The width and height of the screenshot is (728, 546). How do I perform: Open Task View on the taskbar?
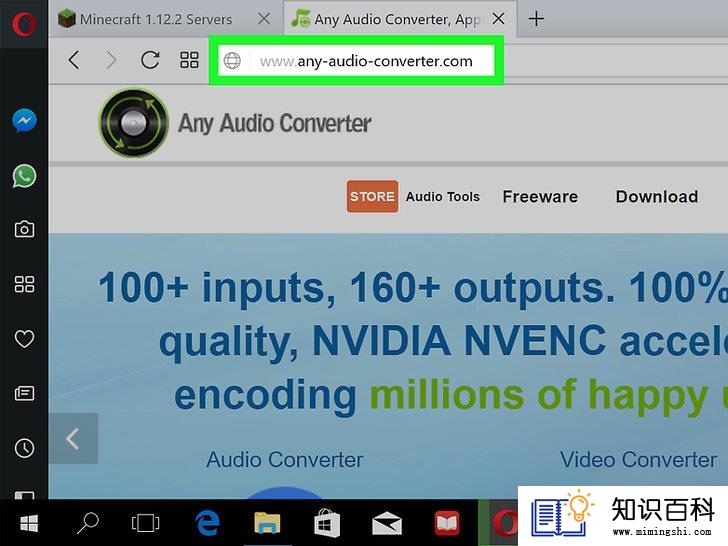point(145,523)
